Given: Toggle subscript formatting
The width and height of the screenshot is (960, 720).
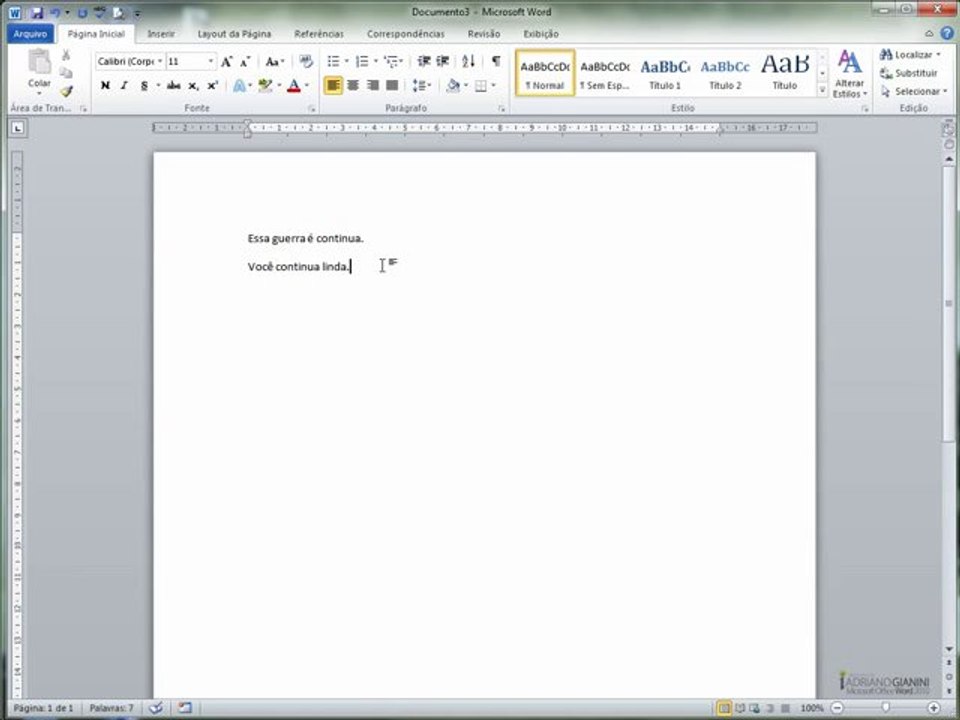Looking at the screenshot, I should [x=193, y=85].
